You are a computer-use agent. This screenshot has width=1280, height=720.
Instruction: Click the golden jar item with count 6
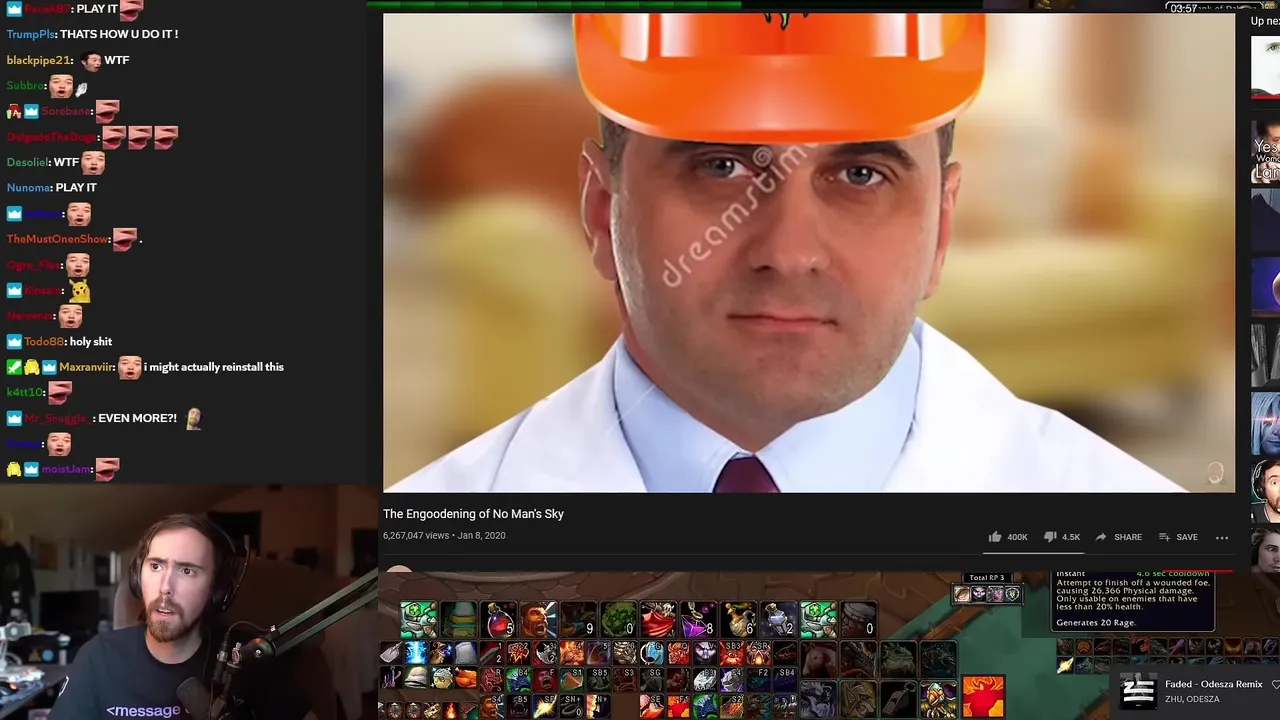coord(739,619)
